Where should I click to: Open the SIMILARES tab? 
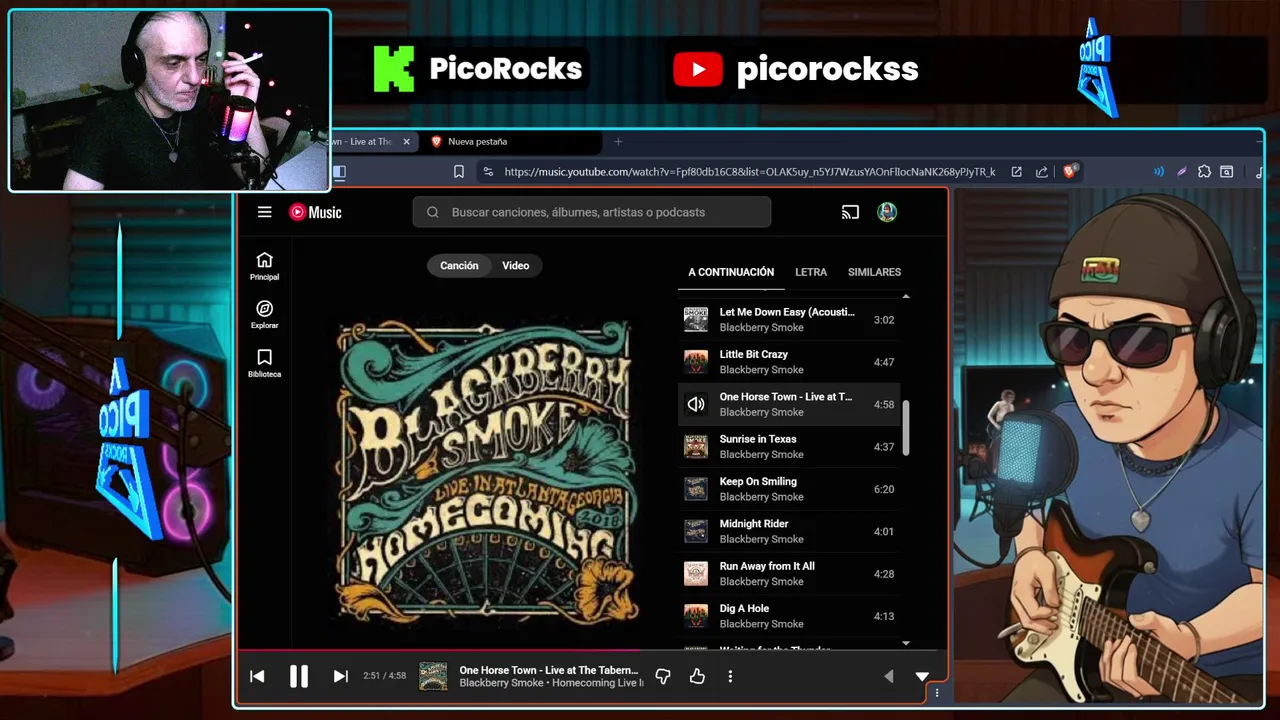(874, 272)
